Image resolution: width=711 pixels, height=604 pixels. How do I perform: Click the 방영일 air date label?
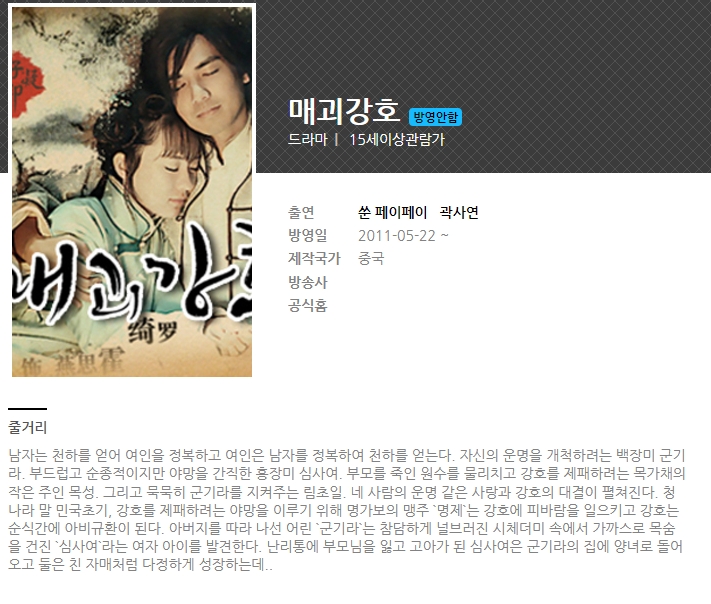pyautogui.click(x=307, y=235)
